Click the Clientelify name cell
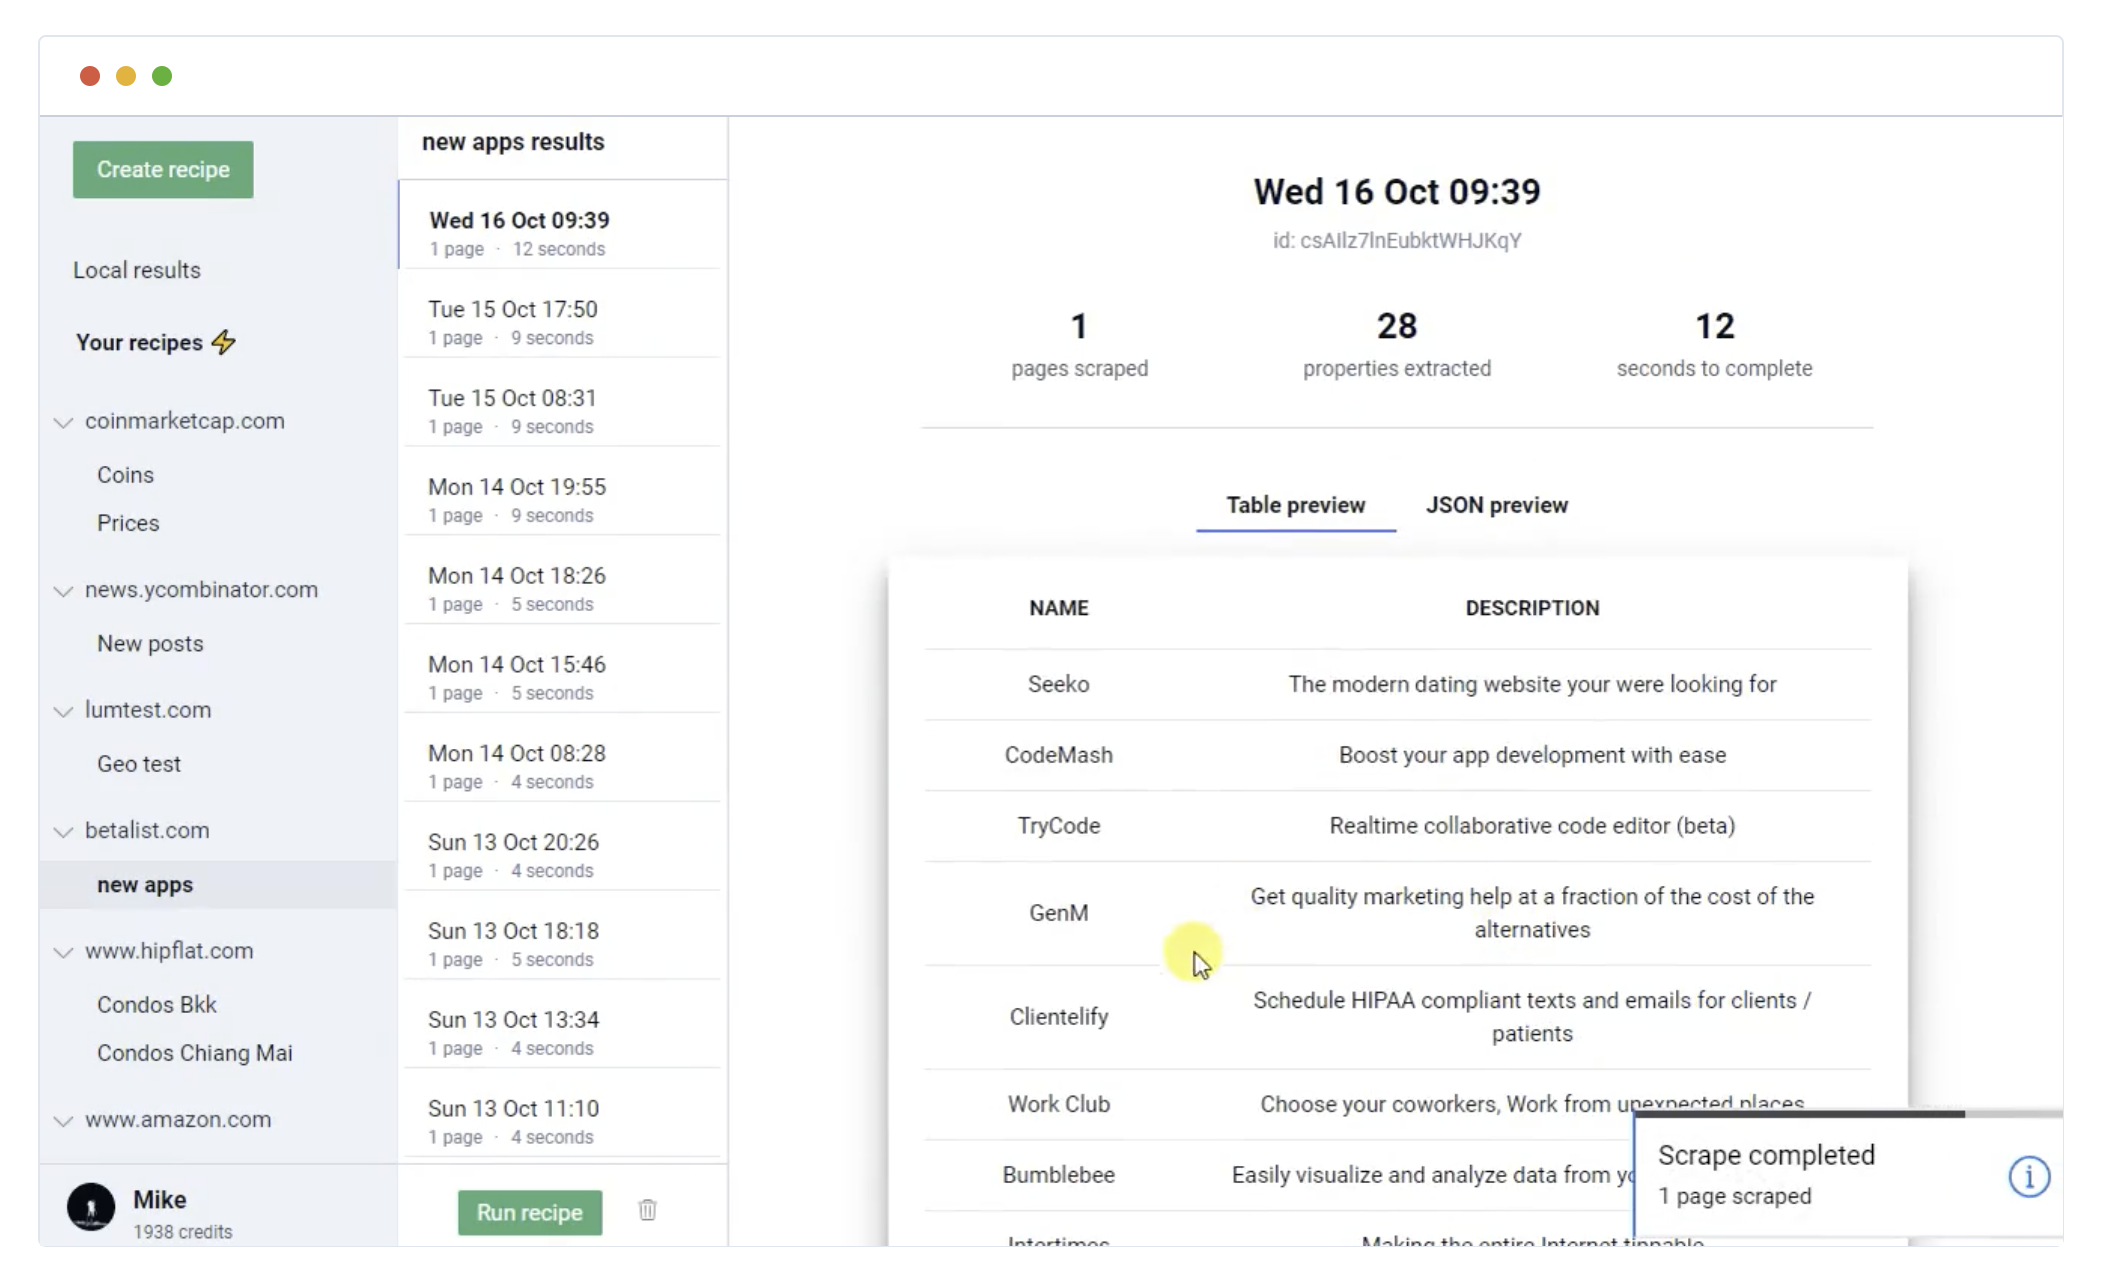 [x=1059, y=1017]
